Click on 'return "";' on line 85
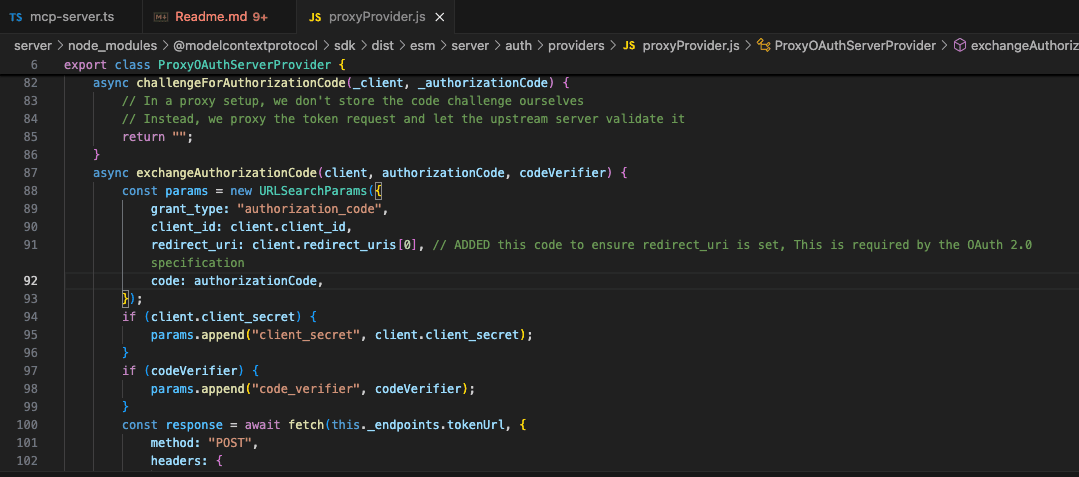Image resolution: width=1079 pixels, height=477 pixels. pyautogui.click(x=158, y=137)
